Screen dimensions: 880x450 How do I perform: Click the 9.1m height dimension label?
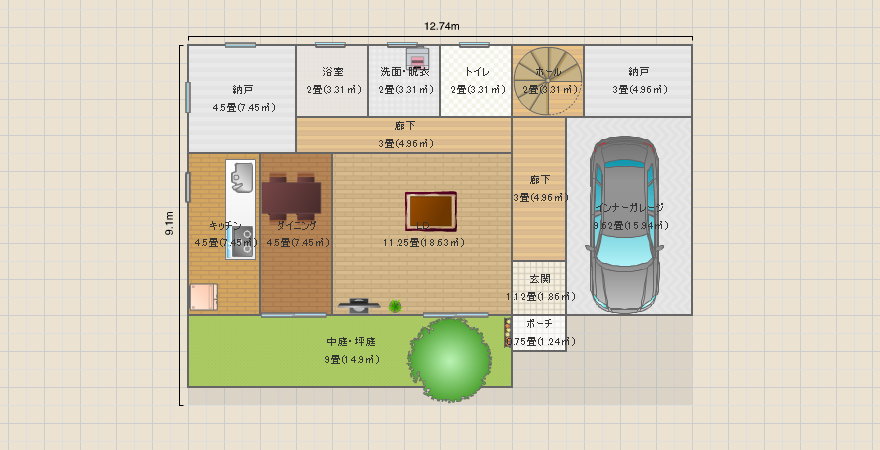[x=170, y=222]
